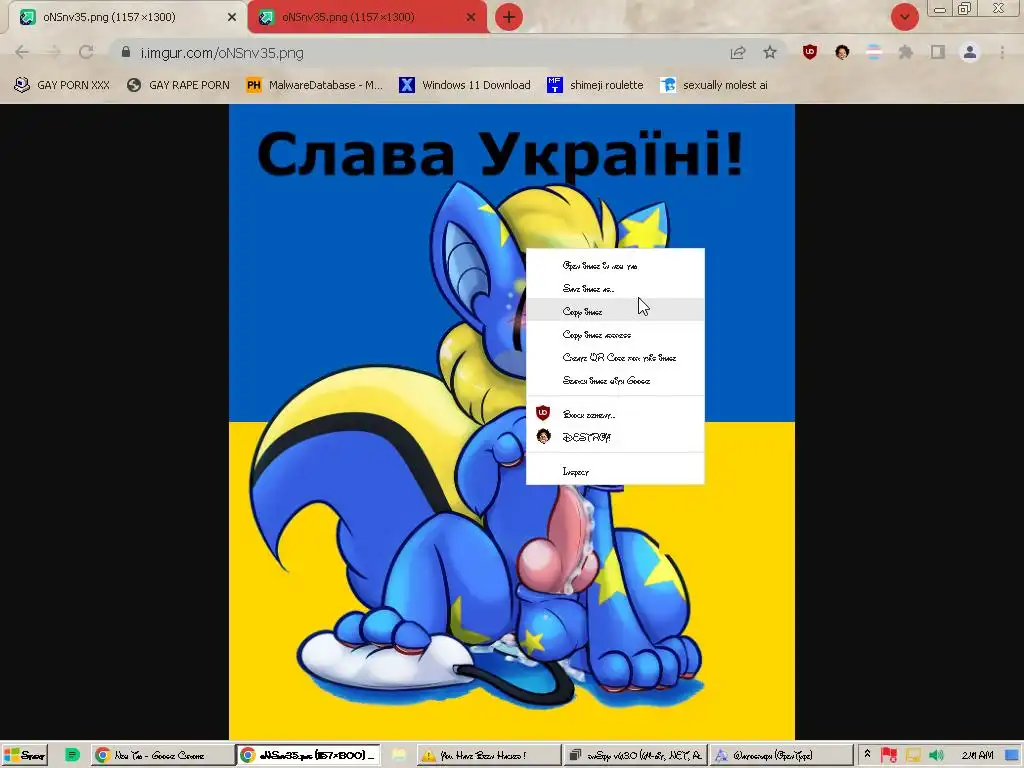Open the MalwareDatabase bookmark
This screenshot has height=768, width=1024.
(x=315, y=85)
